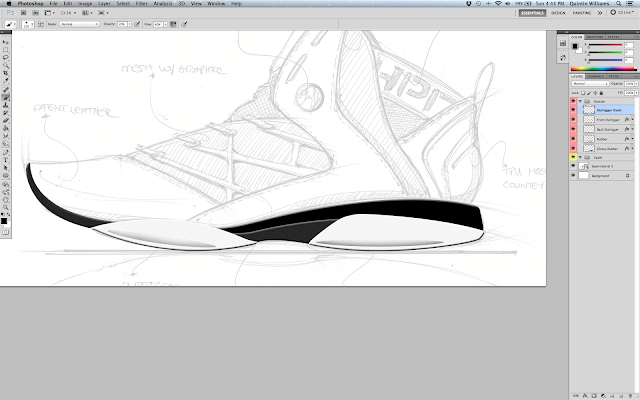Expand Front Outrigger layer effects
The width and height of the screenshot is (640, 400).
click(x=633, y=120)
